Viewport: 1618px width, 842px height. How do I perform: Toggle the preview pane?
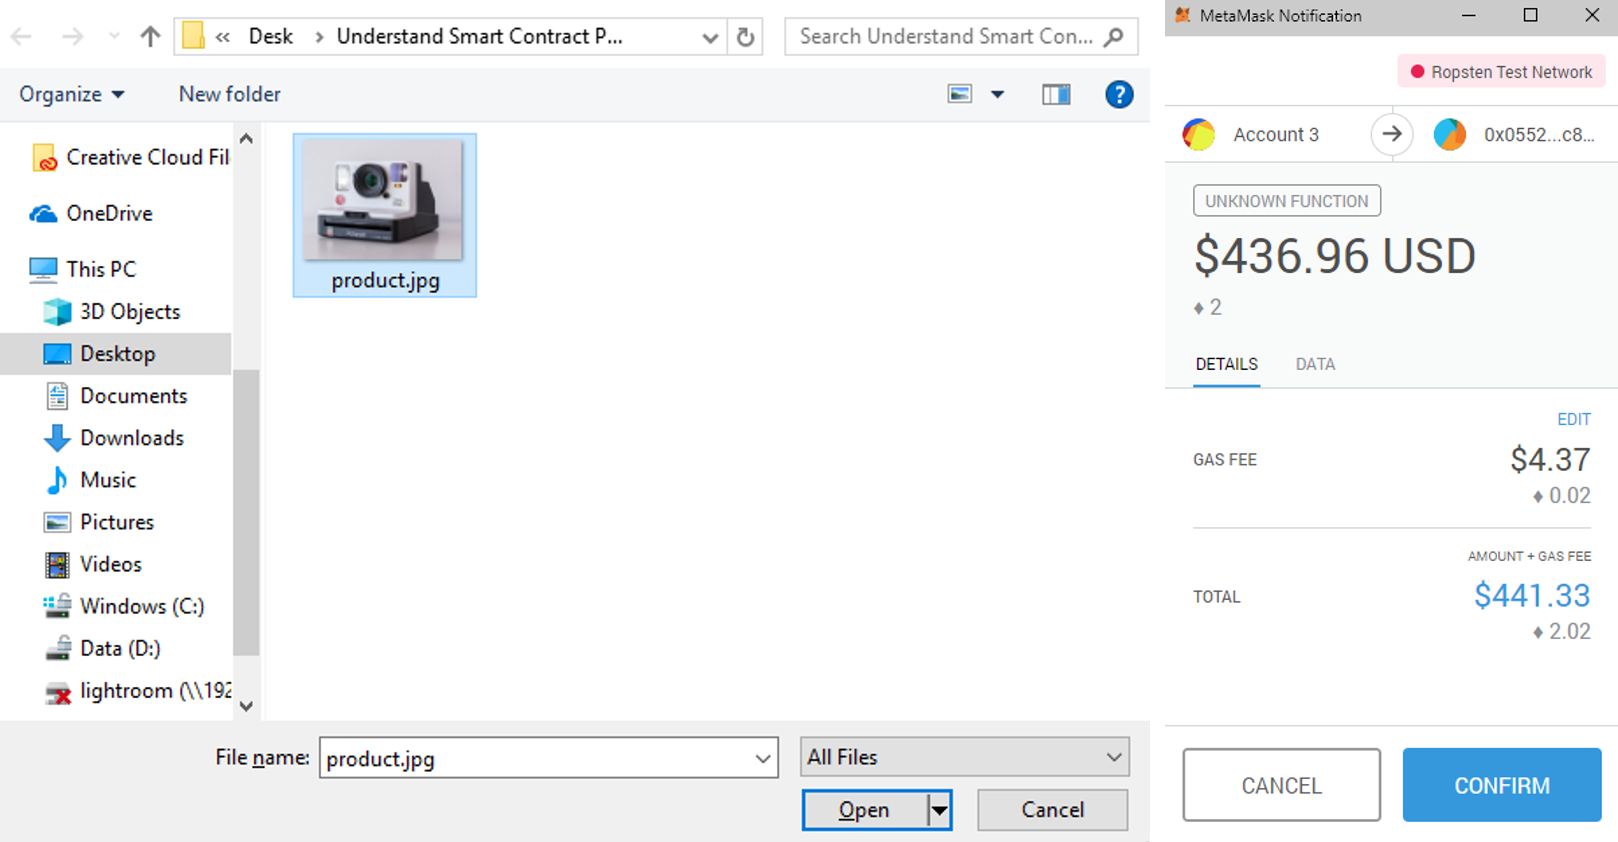(x=1056, y=94)
